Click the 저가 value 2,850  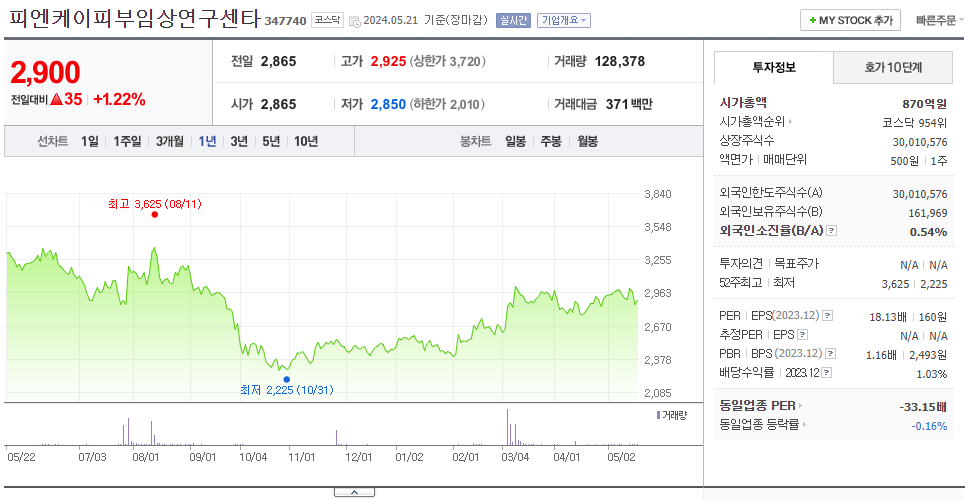coord(388,104)
